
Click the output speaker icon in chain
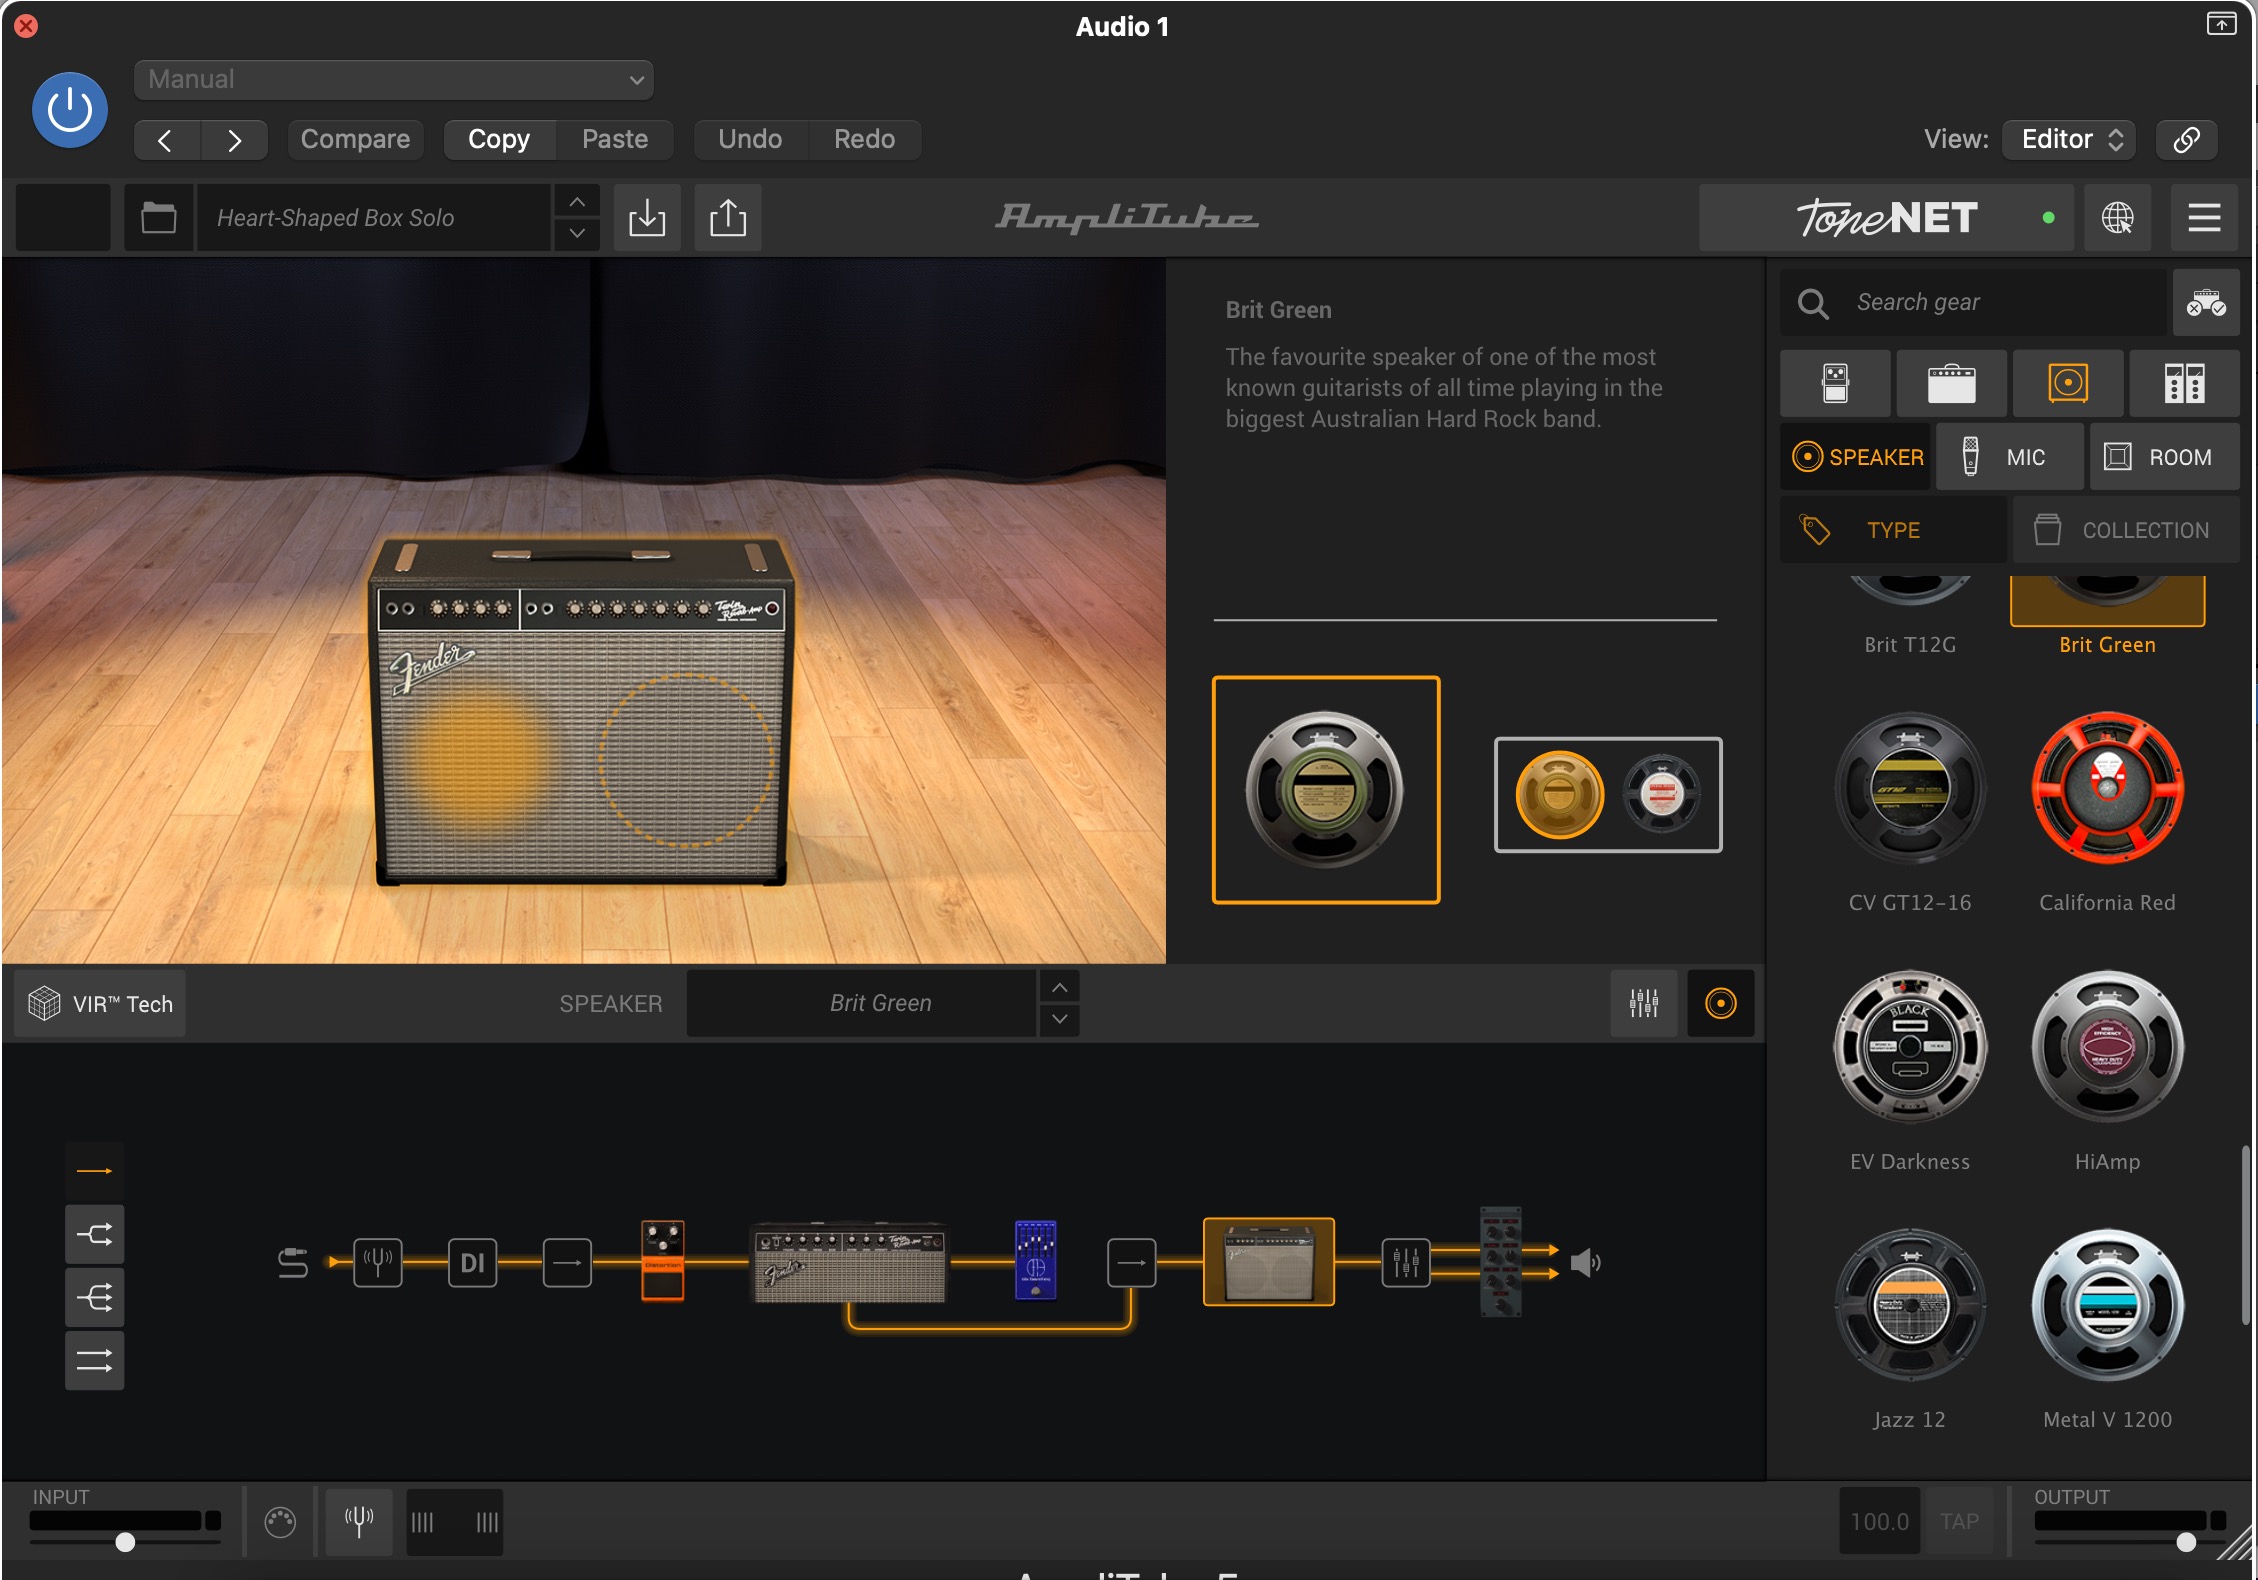pyautogui.click(x=1586, y=1263)
